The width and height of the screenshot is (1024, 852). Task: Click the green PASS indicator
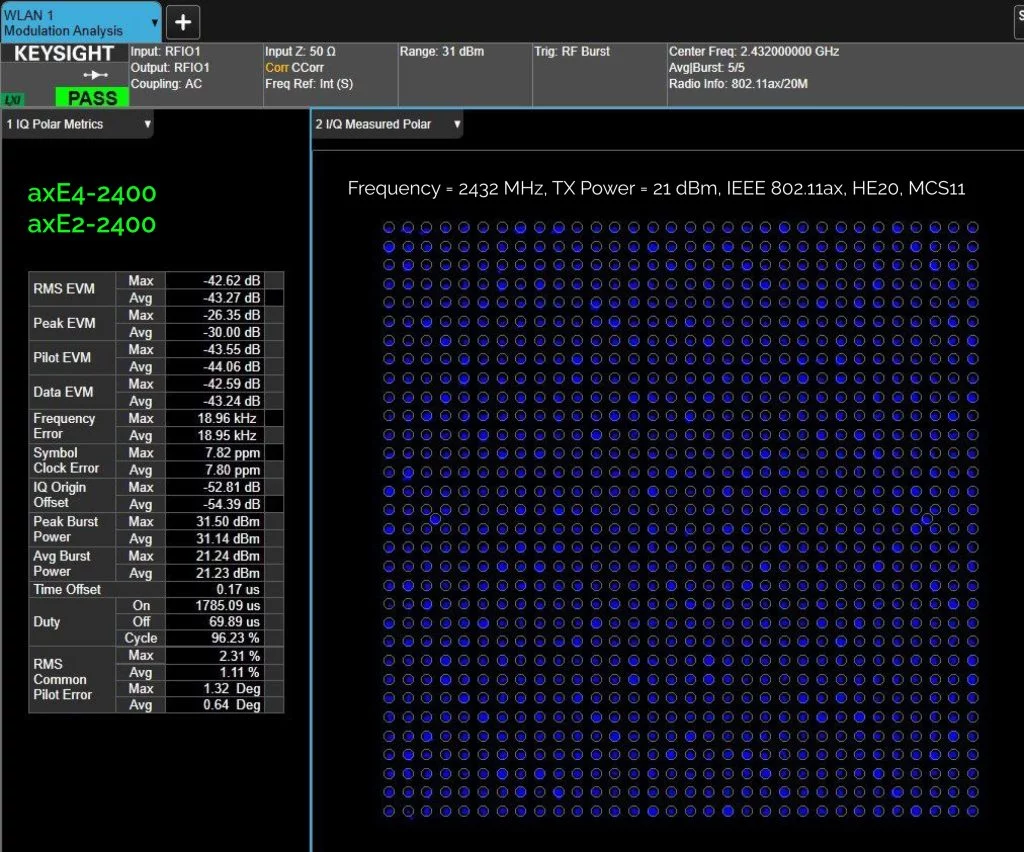(92, 98)
